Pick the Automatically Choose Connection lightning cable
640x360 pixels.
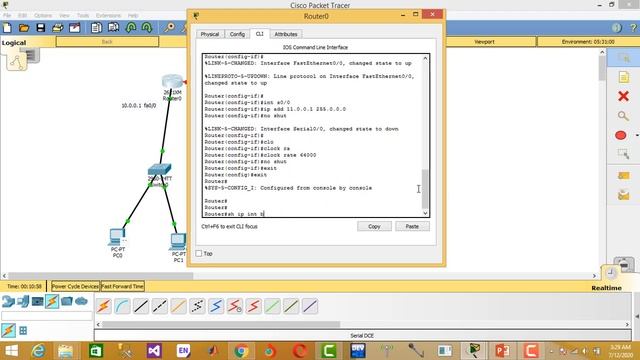pyautogui.click(x=104, y=306)
